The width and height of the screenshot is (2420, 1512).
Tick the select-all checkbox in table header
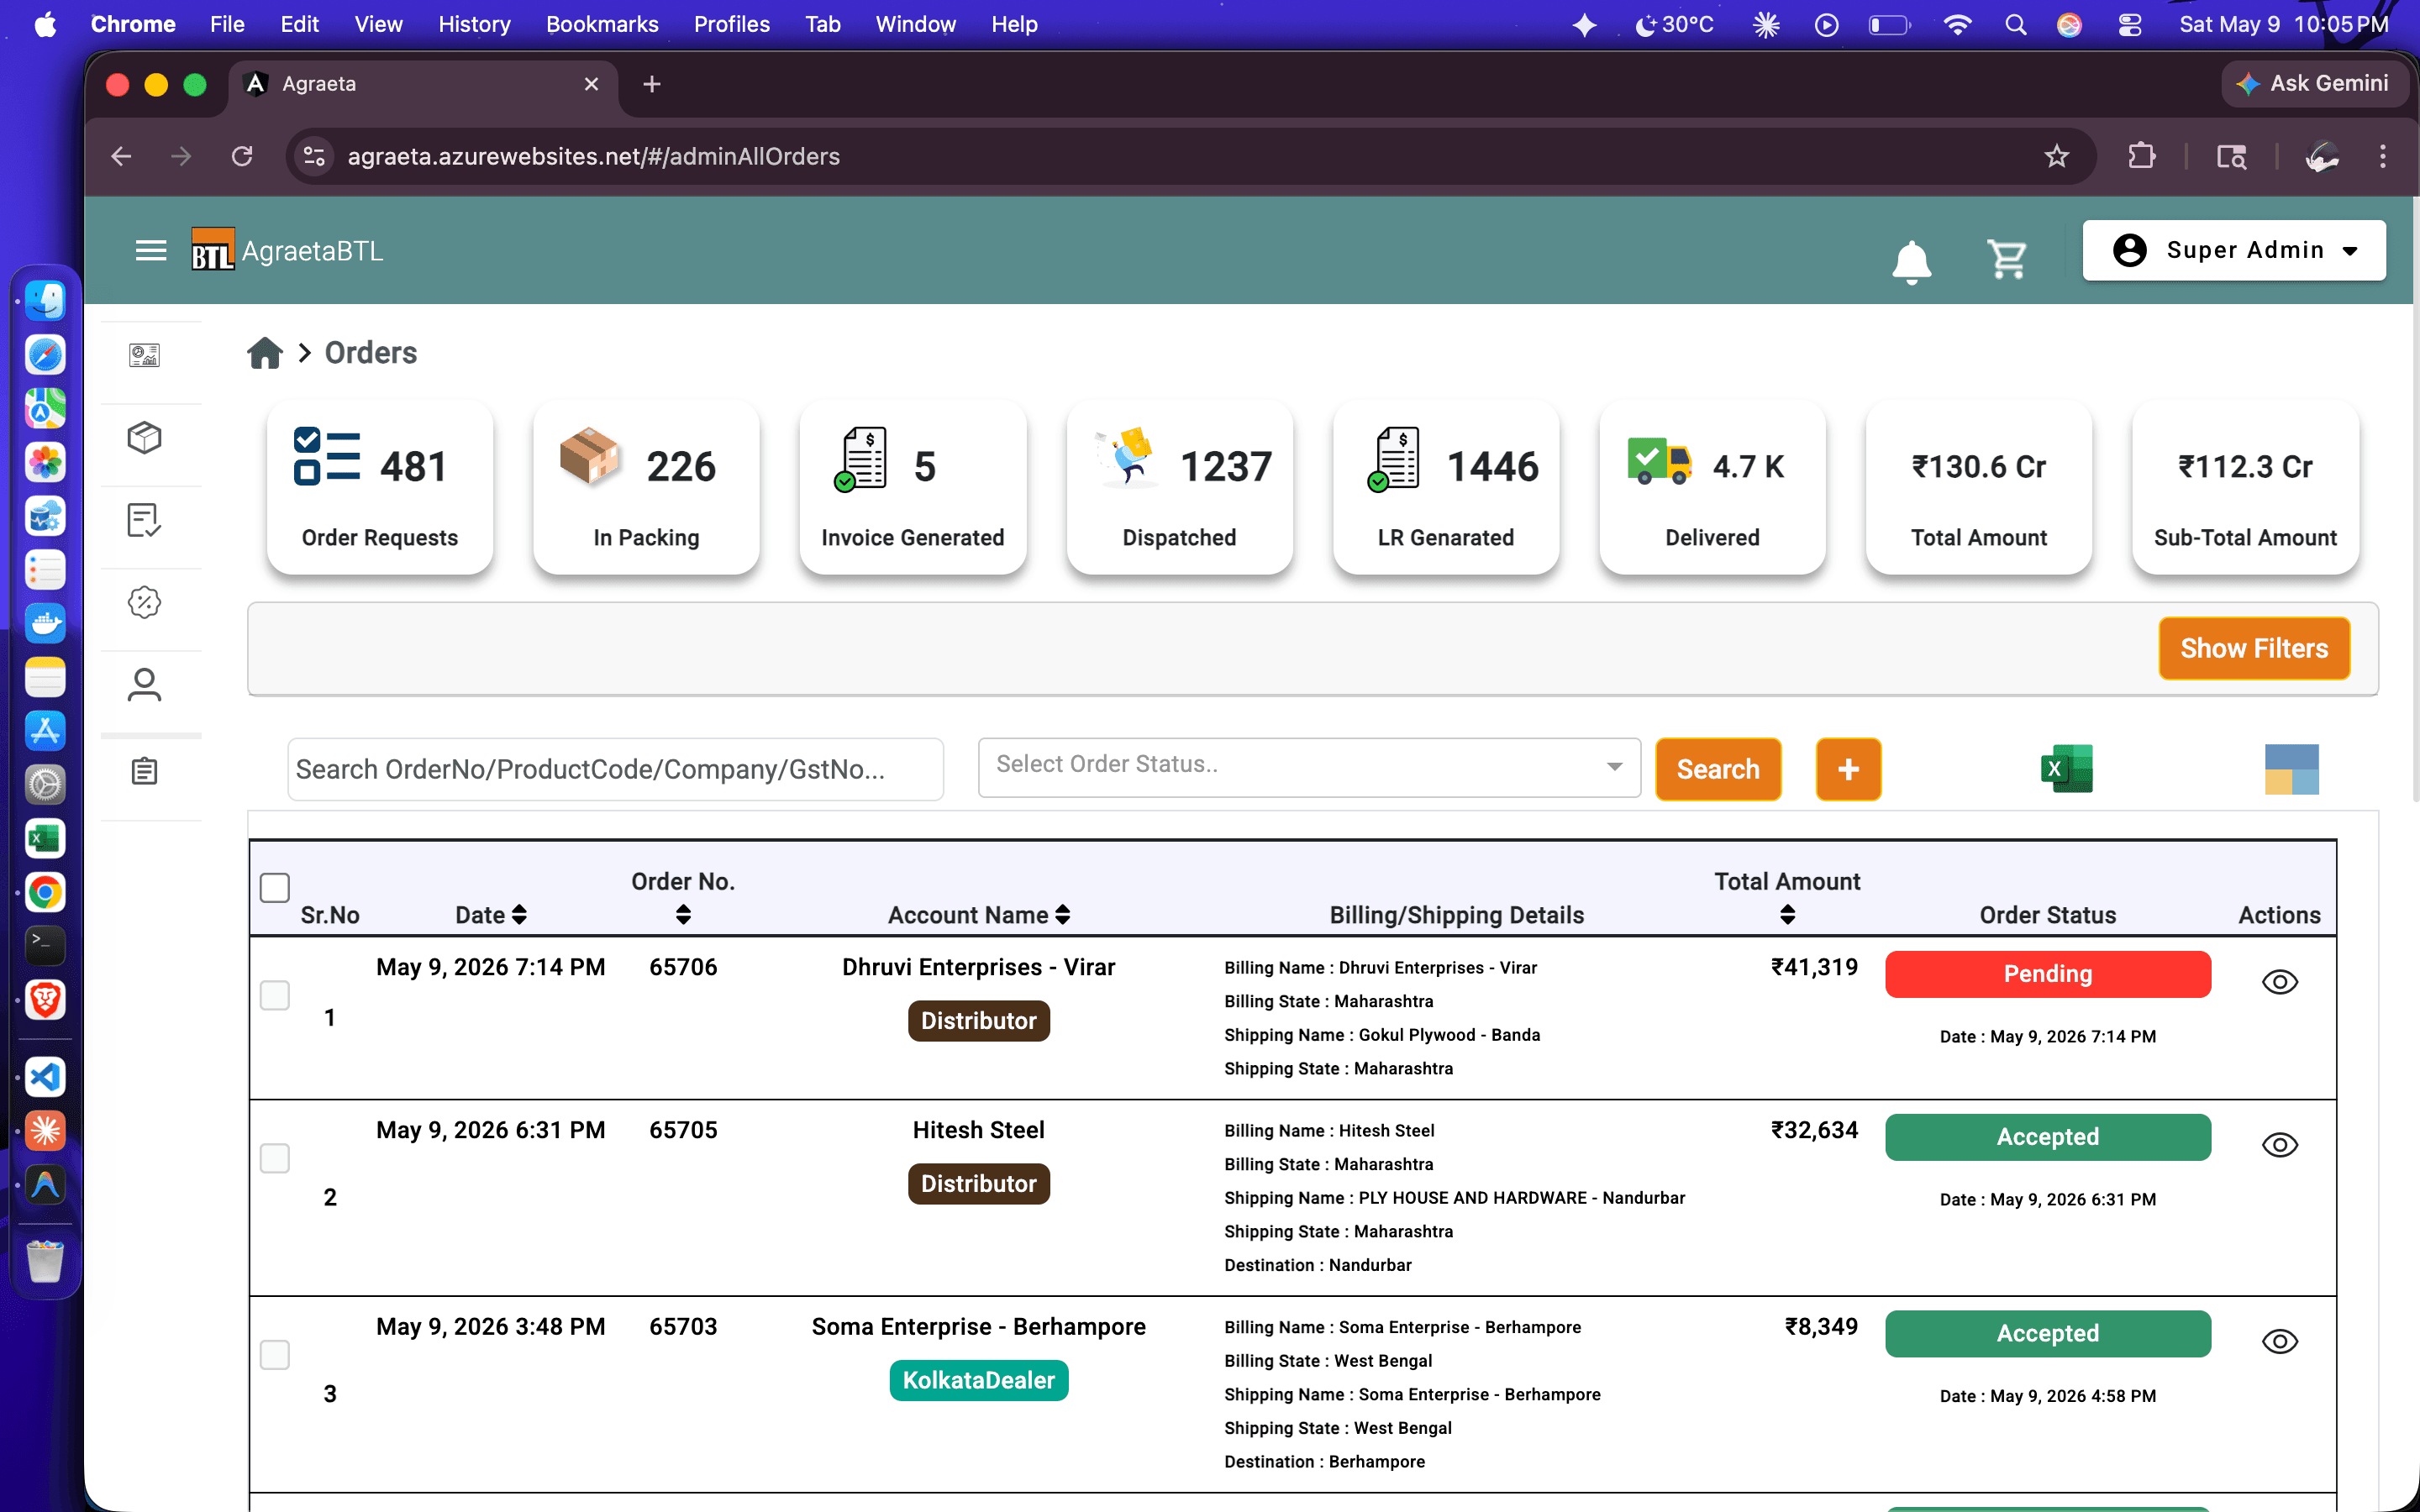tap(274, 887)
